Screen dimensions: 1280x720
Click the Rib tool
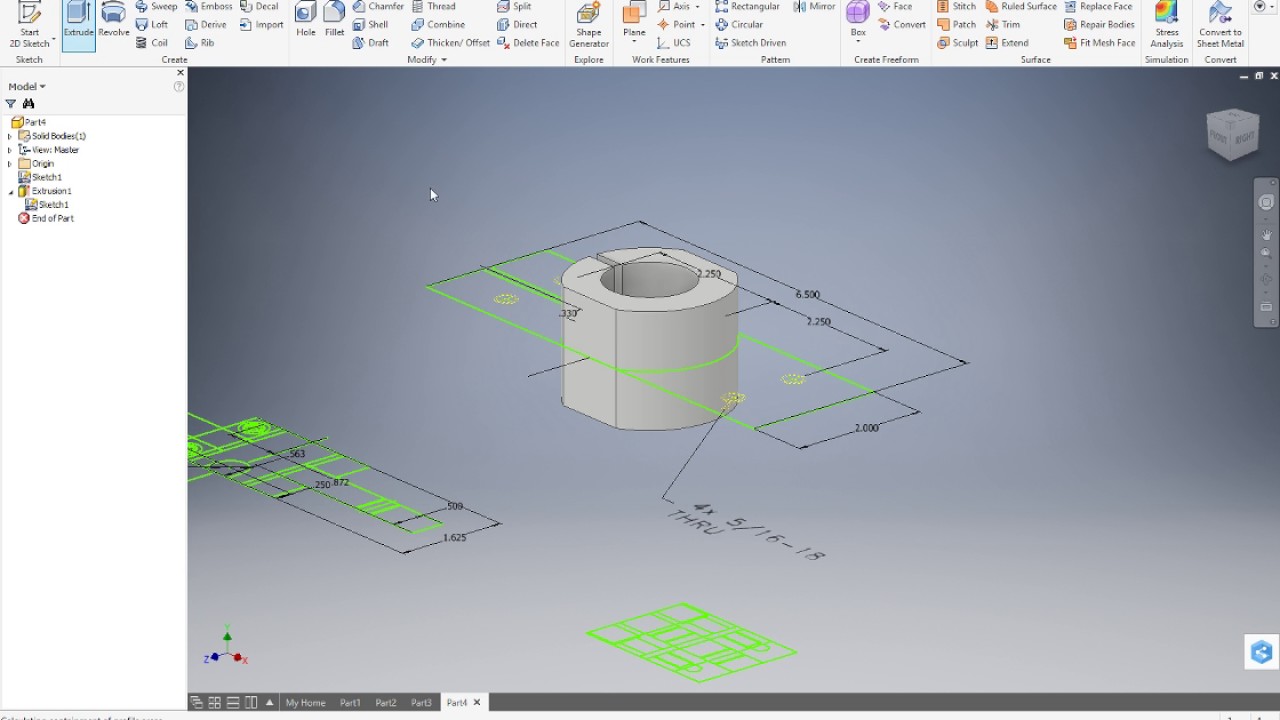click(x=199, y=42)
